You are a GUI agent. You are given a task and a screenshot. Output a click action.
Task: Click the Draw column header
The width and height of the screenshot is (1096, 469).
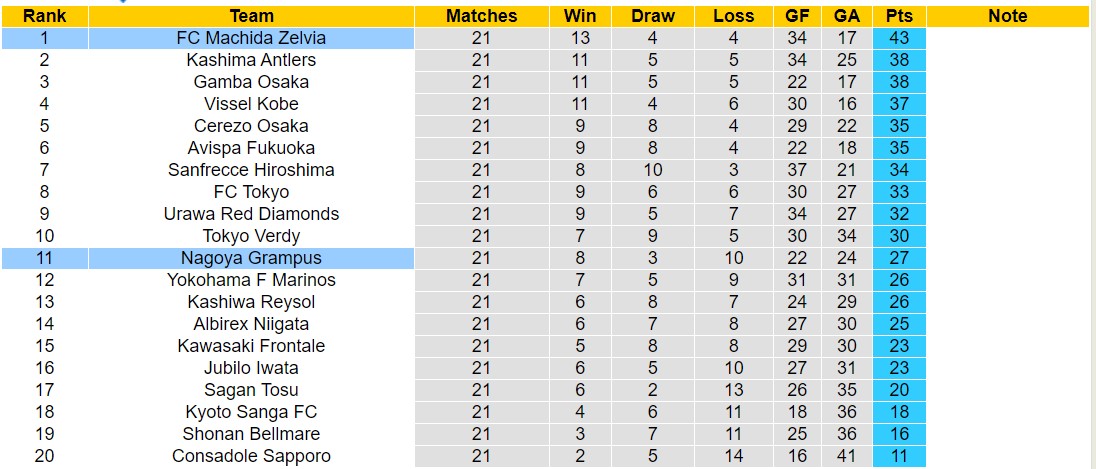pyautogui.click(x=653, y=16)
